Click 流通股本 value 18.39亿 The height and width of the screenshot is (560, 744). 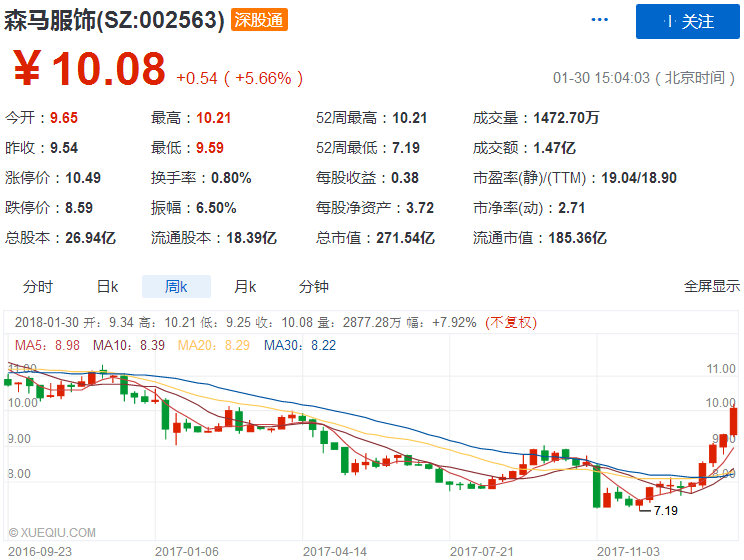[x=251, y=238]
